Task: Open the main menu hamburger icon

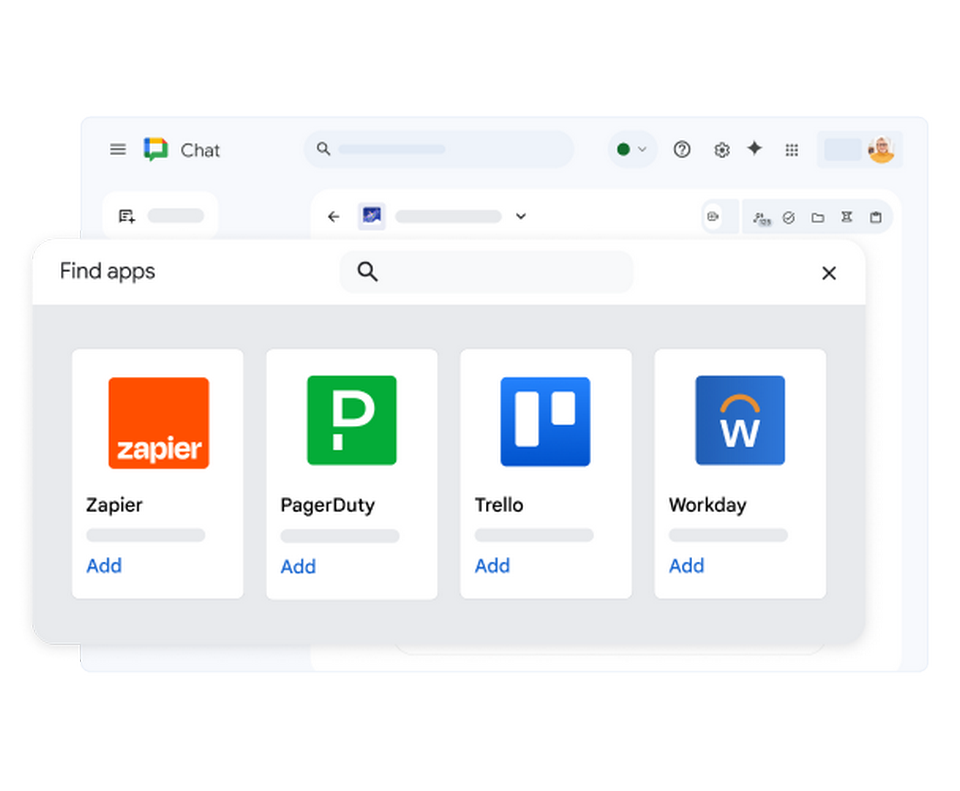Action: pyautogui.click(x=118, y=150)
